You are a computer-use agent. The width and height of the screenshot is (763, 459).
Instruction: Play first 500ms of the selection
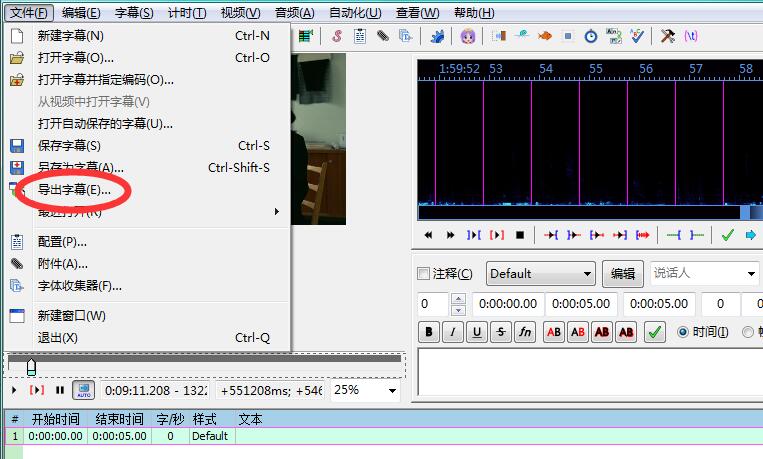pos(597,235)
